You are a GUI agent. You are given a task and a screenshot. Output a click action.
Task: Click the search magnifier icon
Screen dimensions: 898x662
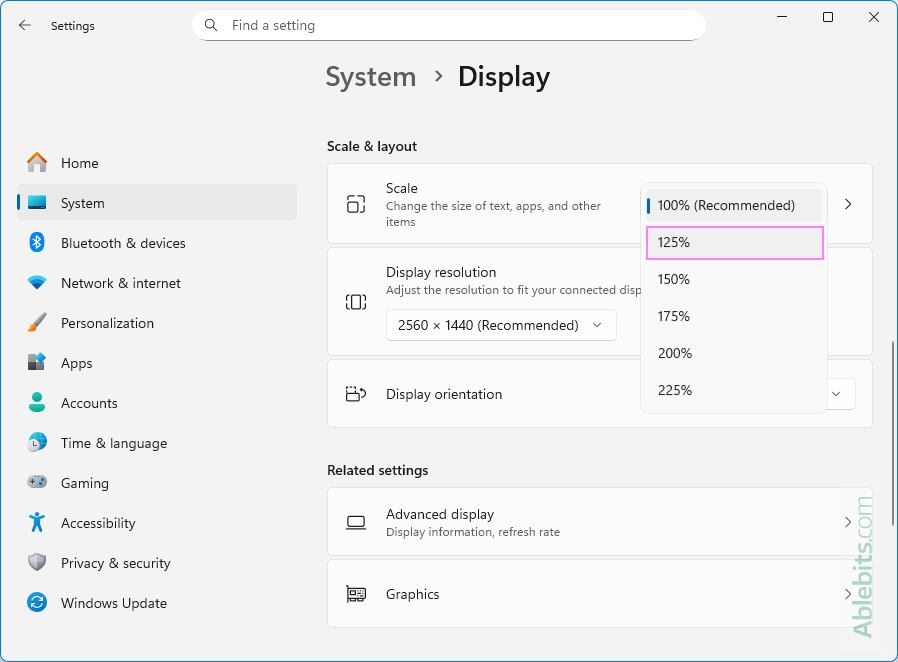(x=211, y=25)
